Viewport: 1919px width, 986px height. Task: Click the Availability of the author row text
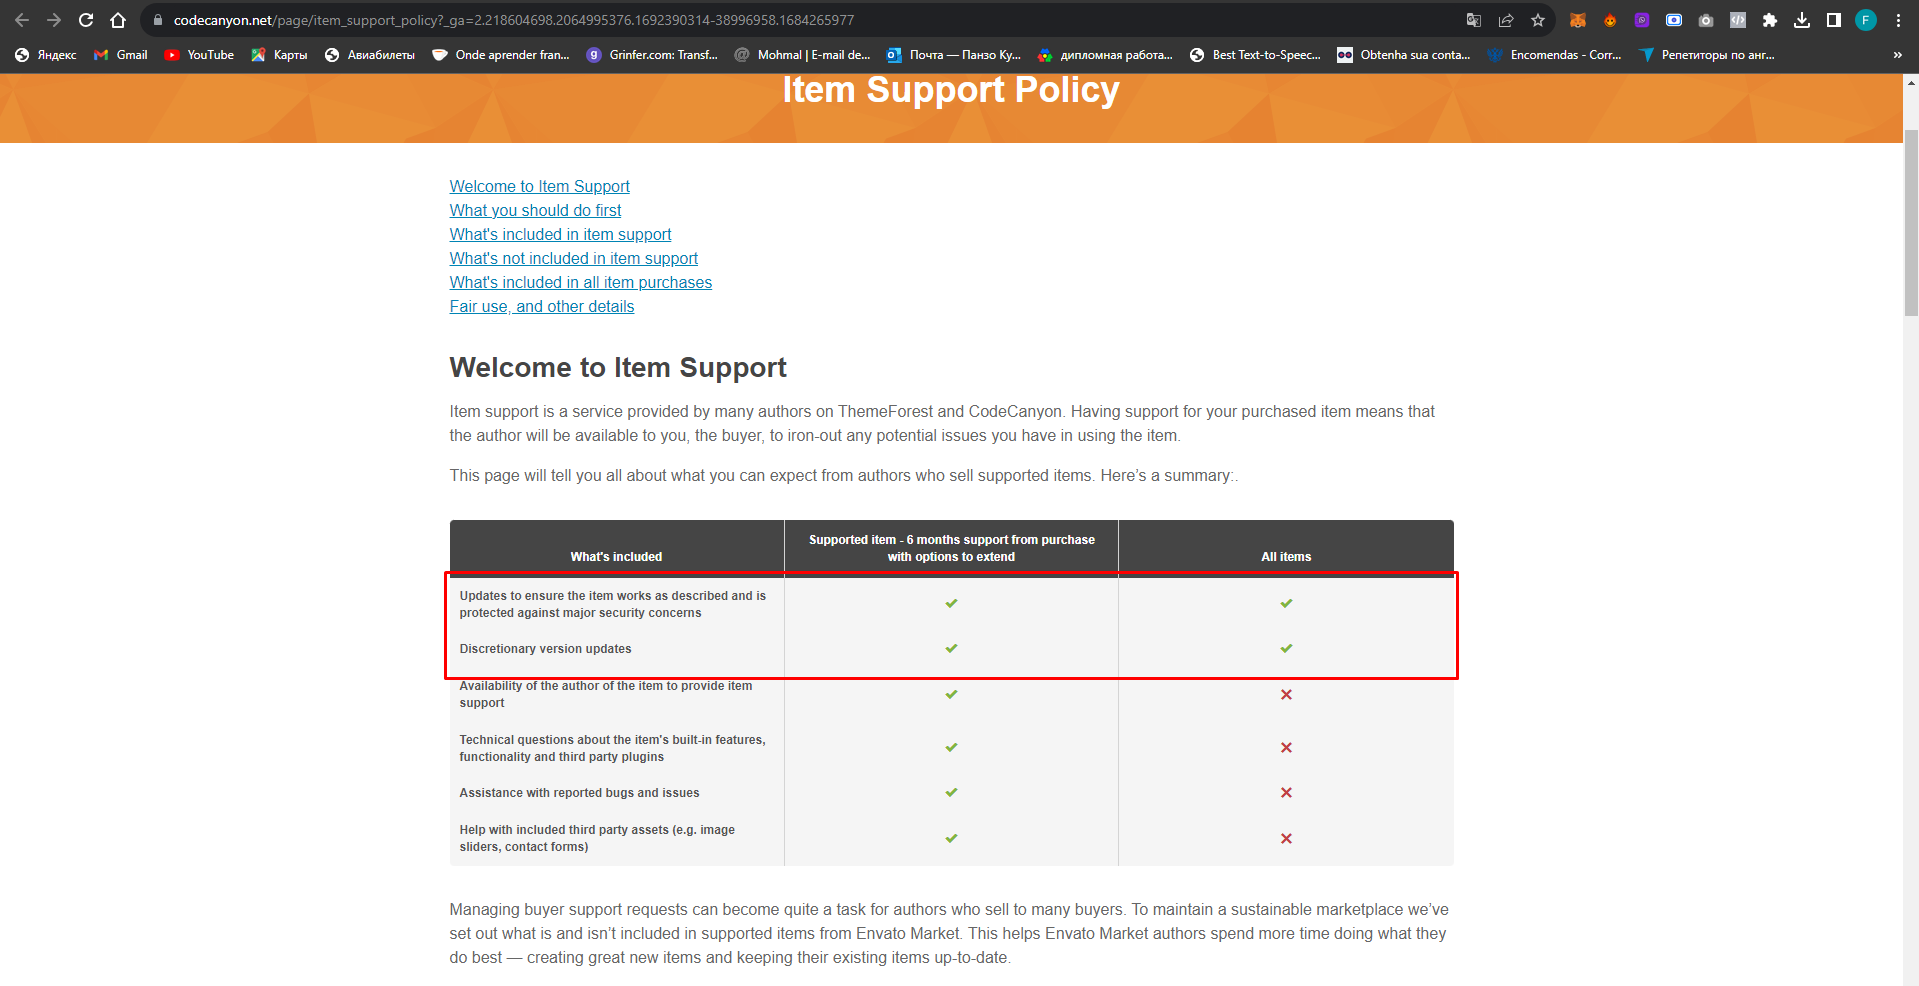point(605,694)
